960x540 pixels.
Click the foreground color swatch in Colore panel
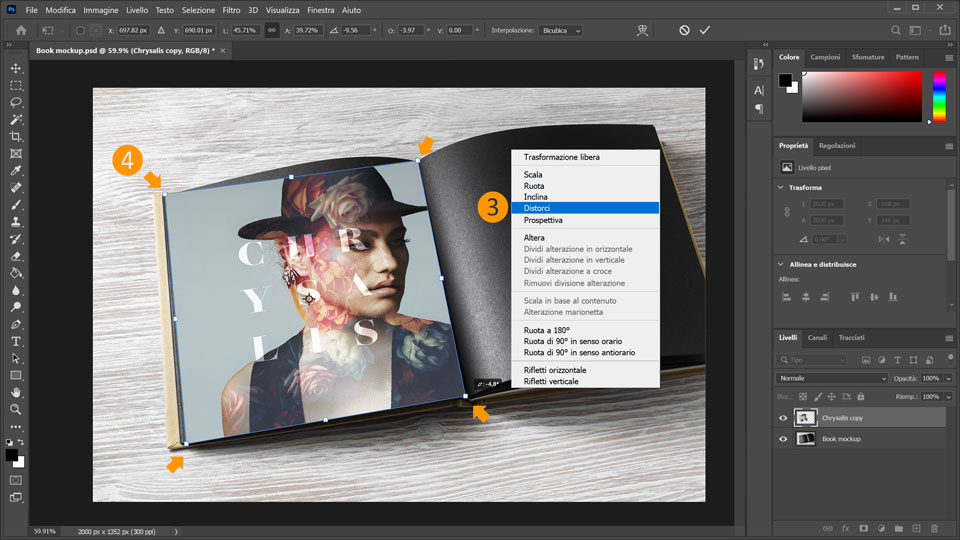(785, 80)
